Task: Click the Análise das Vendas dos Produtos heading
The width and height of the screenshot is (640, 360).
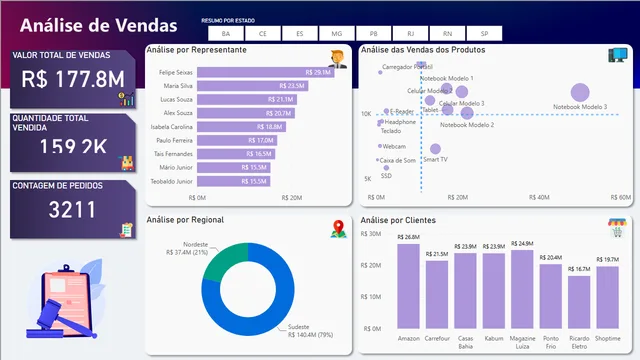Action: click(x=423, y=50)
